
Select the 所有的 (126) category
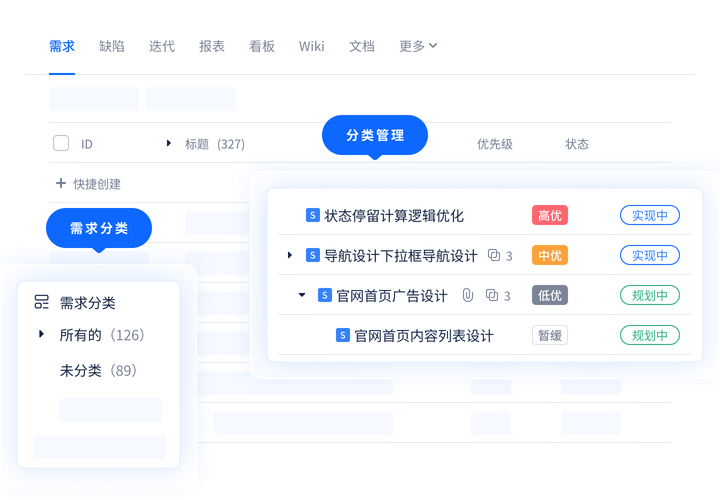(x=102, y=335)
